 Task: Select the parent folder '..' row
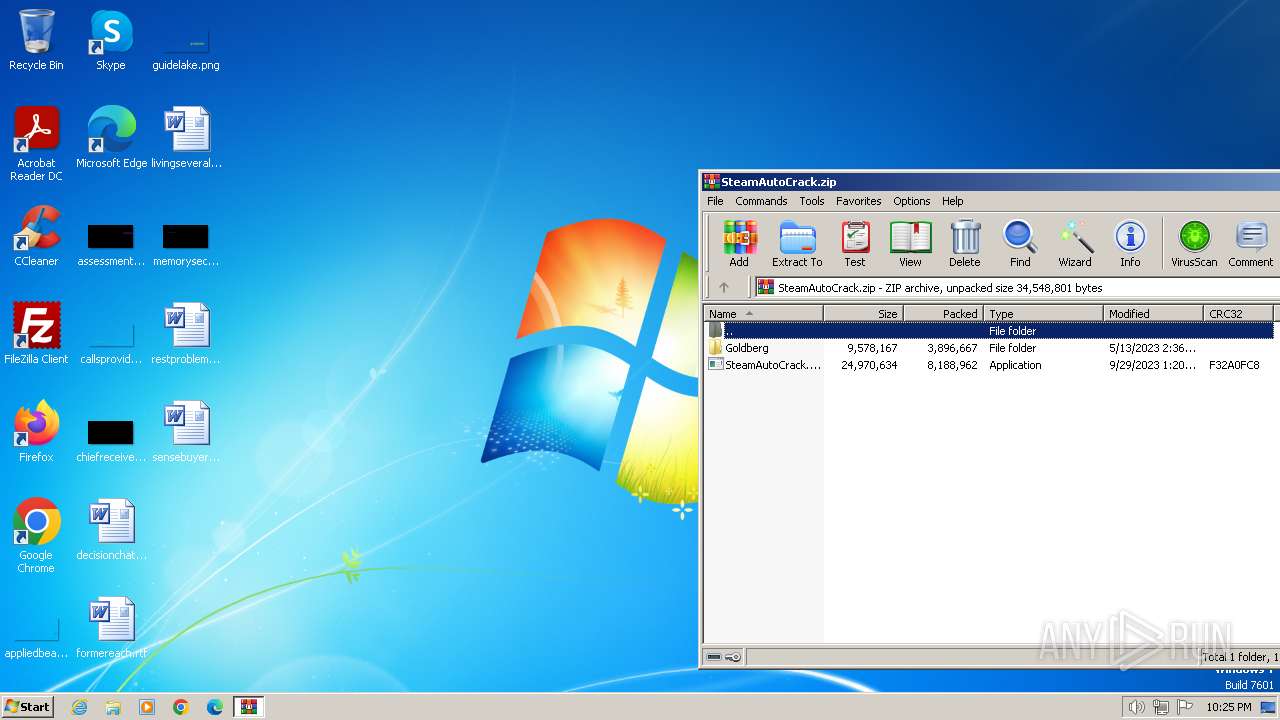989,330
